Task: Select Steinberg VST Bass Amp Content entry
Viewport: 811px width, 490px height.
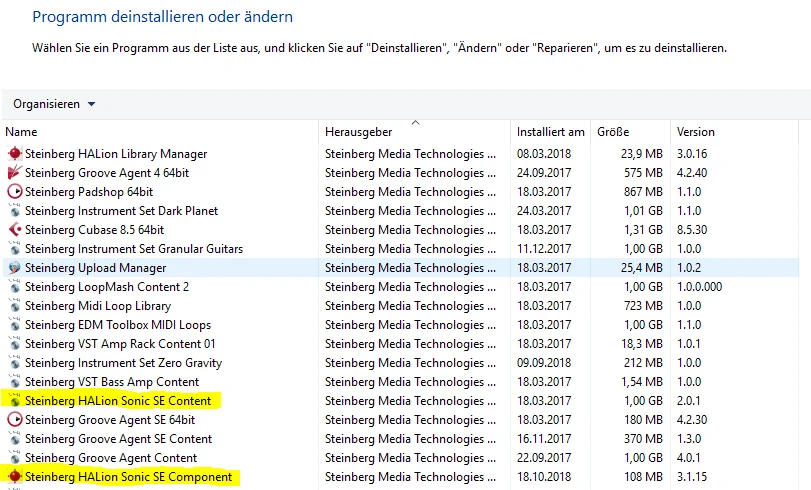Action: pyautogui.click(x=112, y=382)
